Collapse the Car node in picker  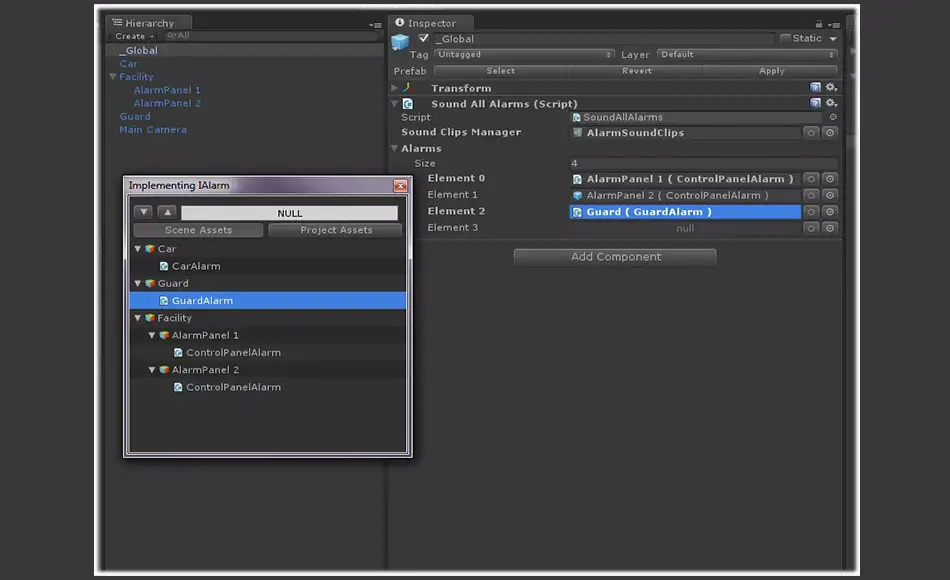point(138,249)
